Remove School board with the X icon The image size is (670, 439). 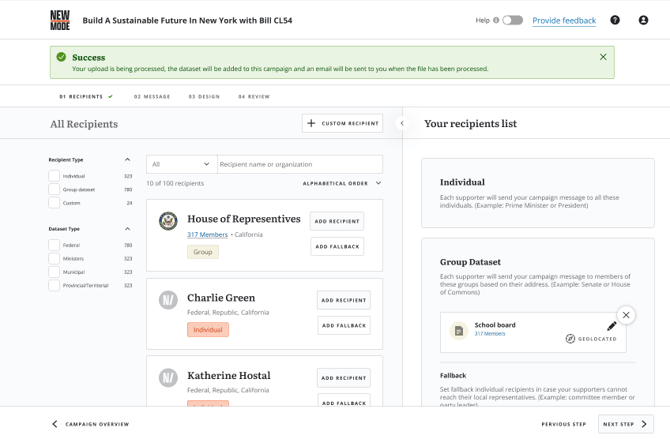click(626, 315)
